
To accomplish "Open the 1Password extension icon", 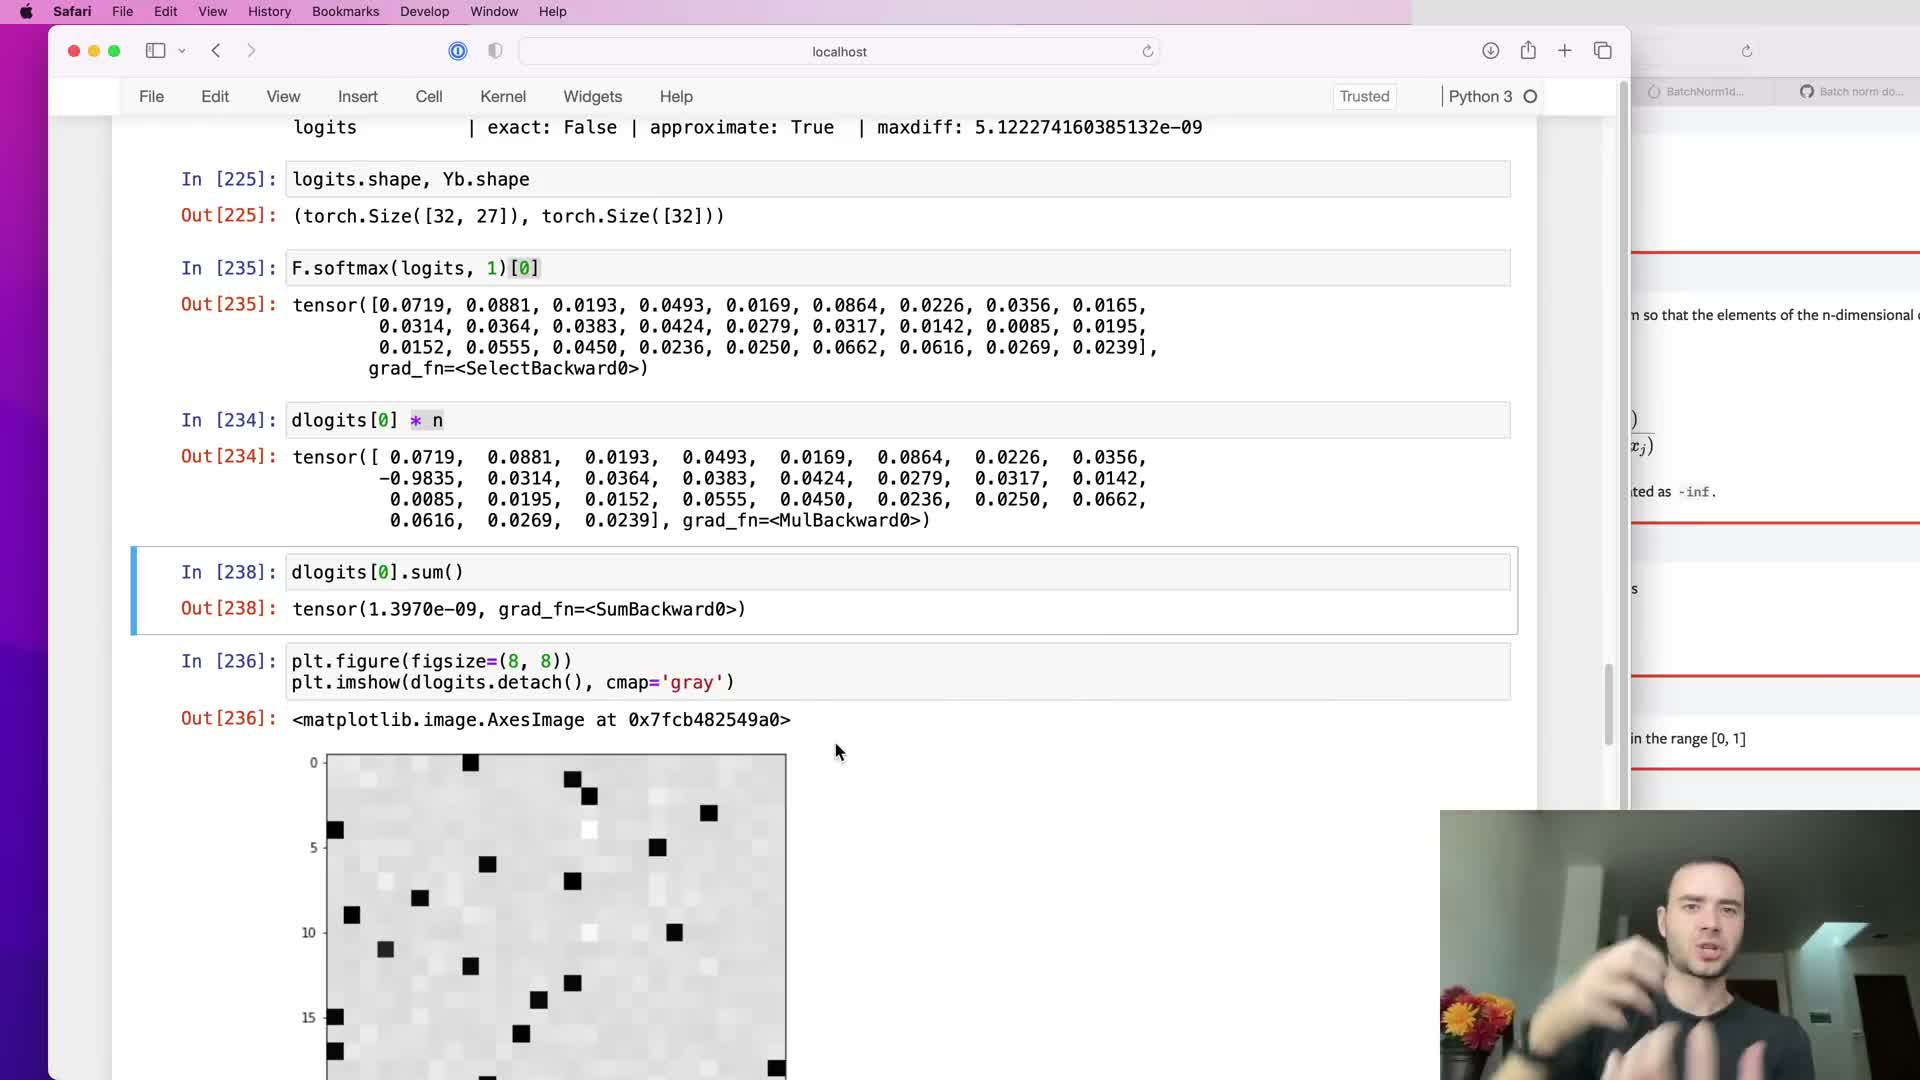I will (458, 51).
